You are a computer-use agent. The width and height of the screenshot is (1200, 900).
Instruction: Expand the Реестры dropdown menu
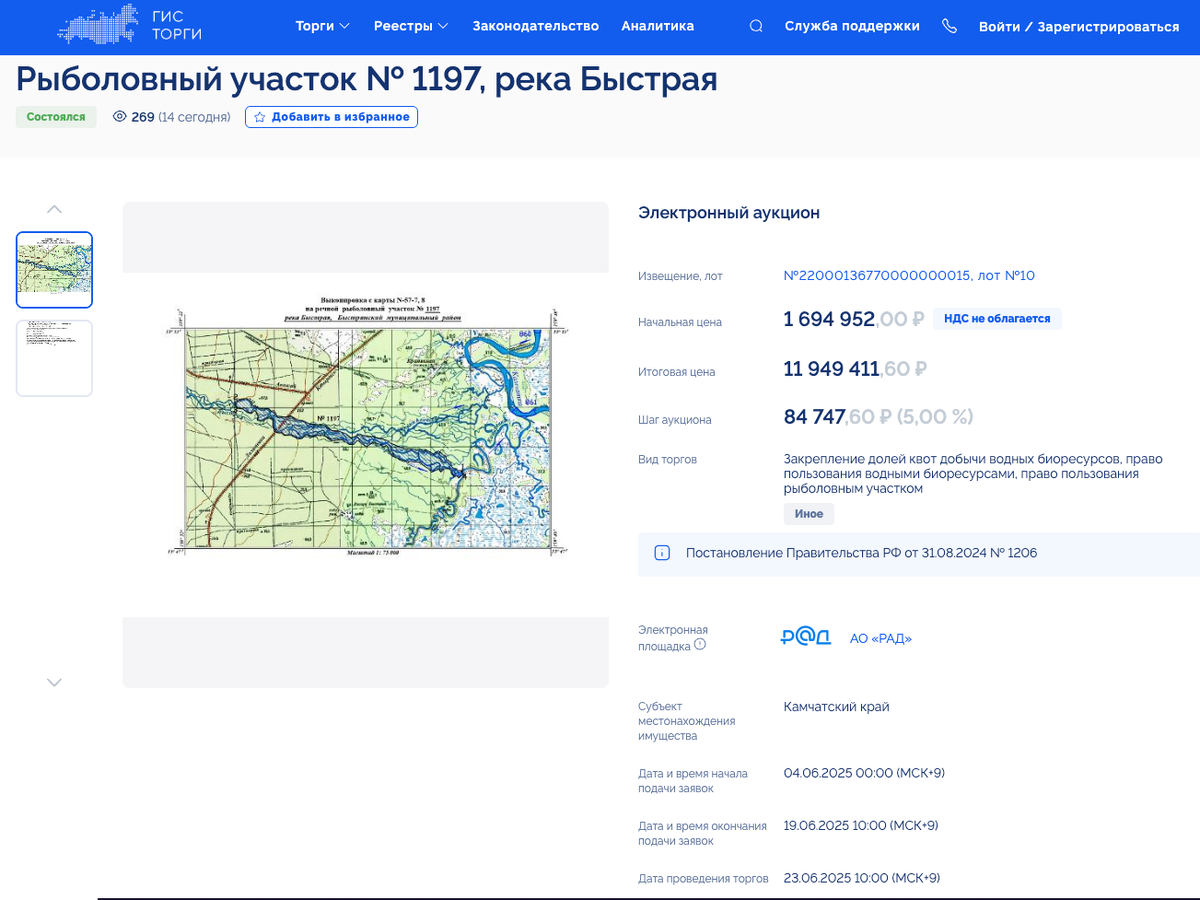pos(411,26)
